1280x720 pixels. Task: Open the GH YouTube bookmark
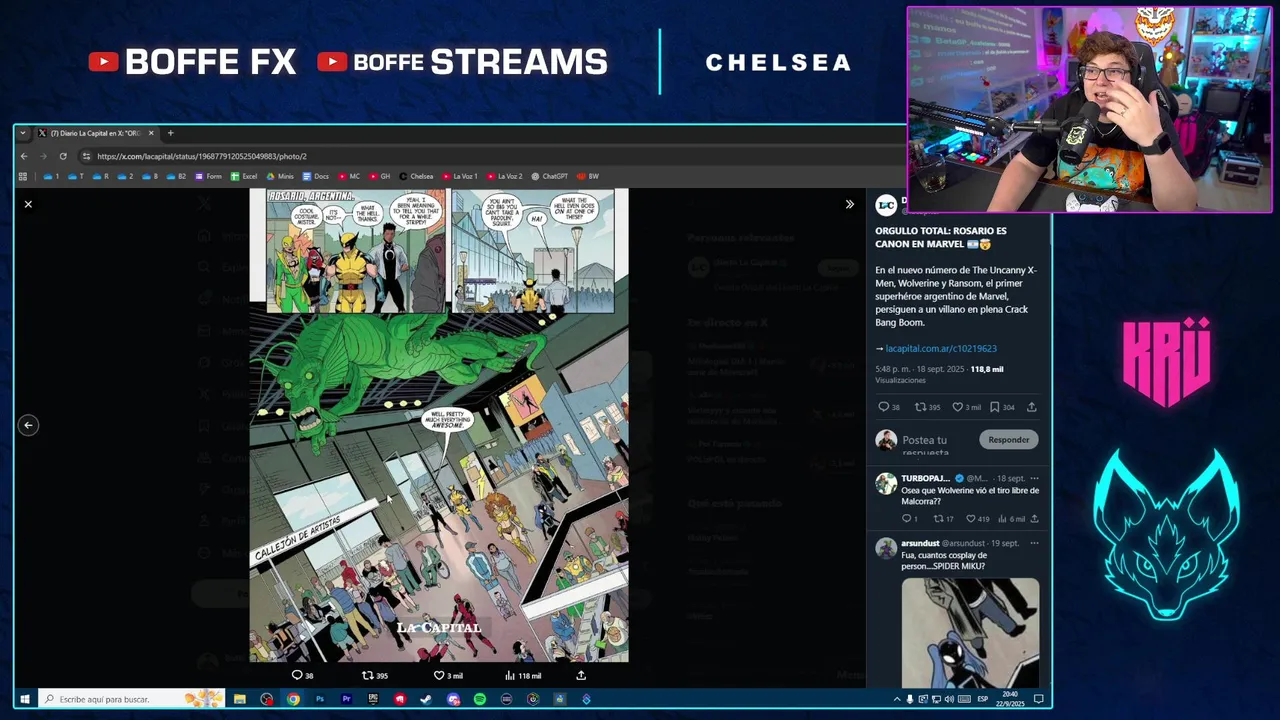click(x=379, y=176)
